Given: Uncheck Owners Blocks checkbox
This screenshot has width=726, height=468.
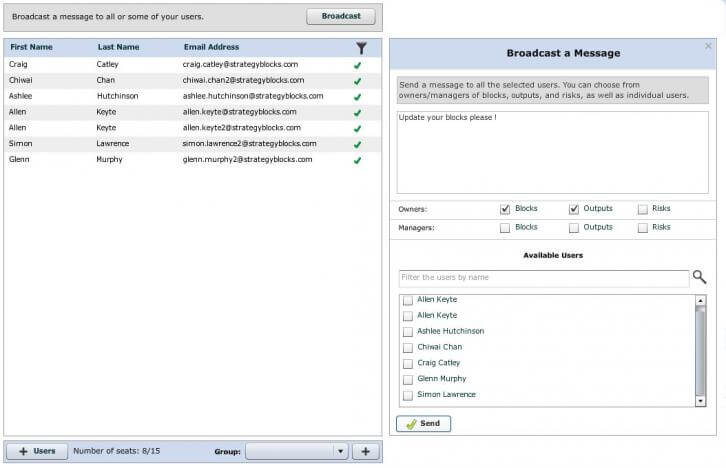Looking at the screenshot, I should click(x=505, y=209).
